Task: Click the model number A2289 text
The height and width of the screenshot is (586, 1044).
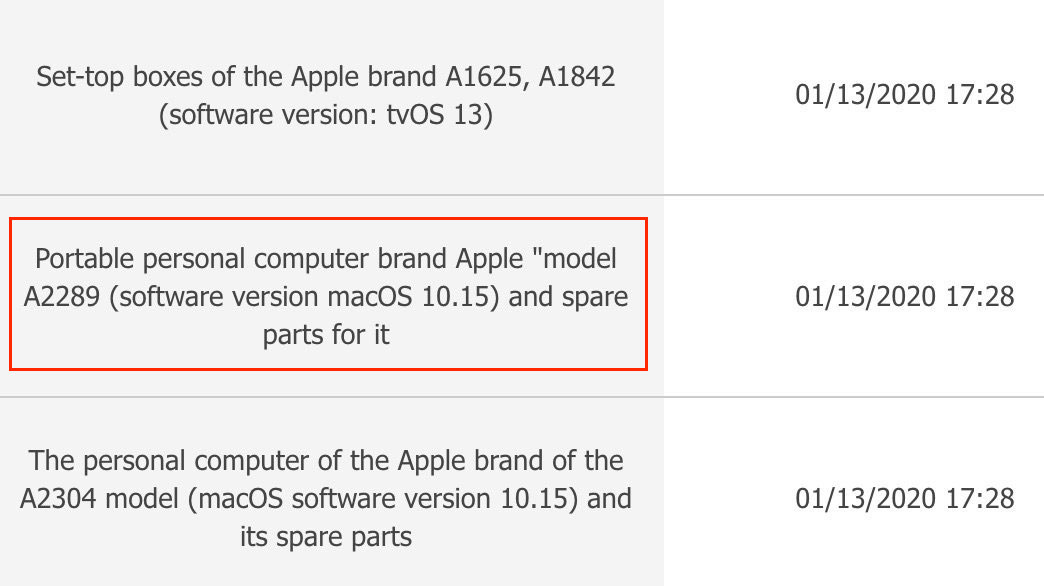Action: click(x=61, y=296)
